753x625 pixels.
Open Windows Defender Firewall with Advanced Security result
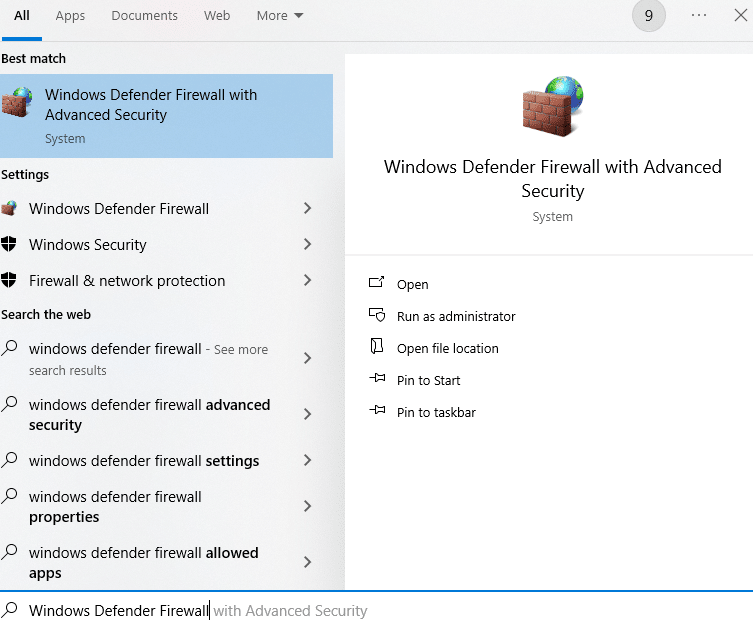166,116
